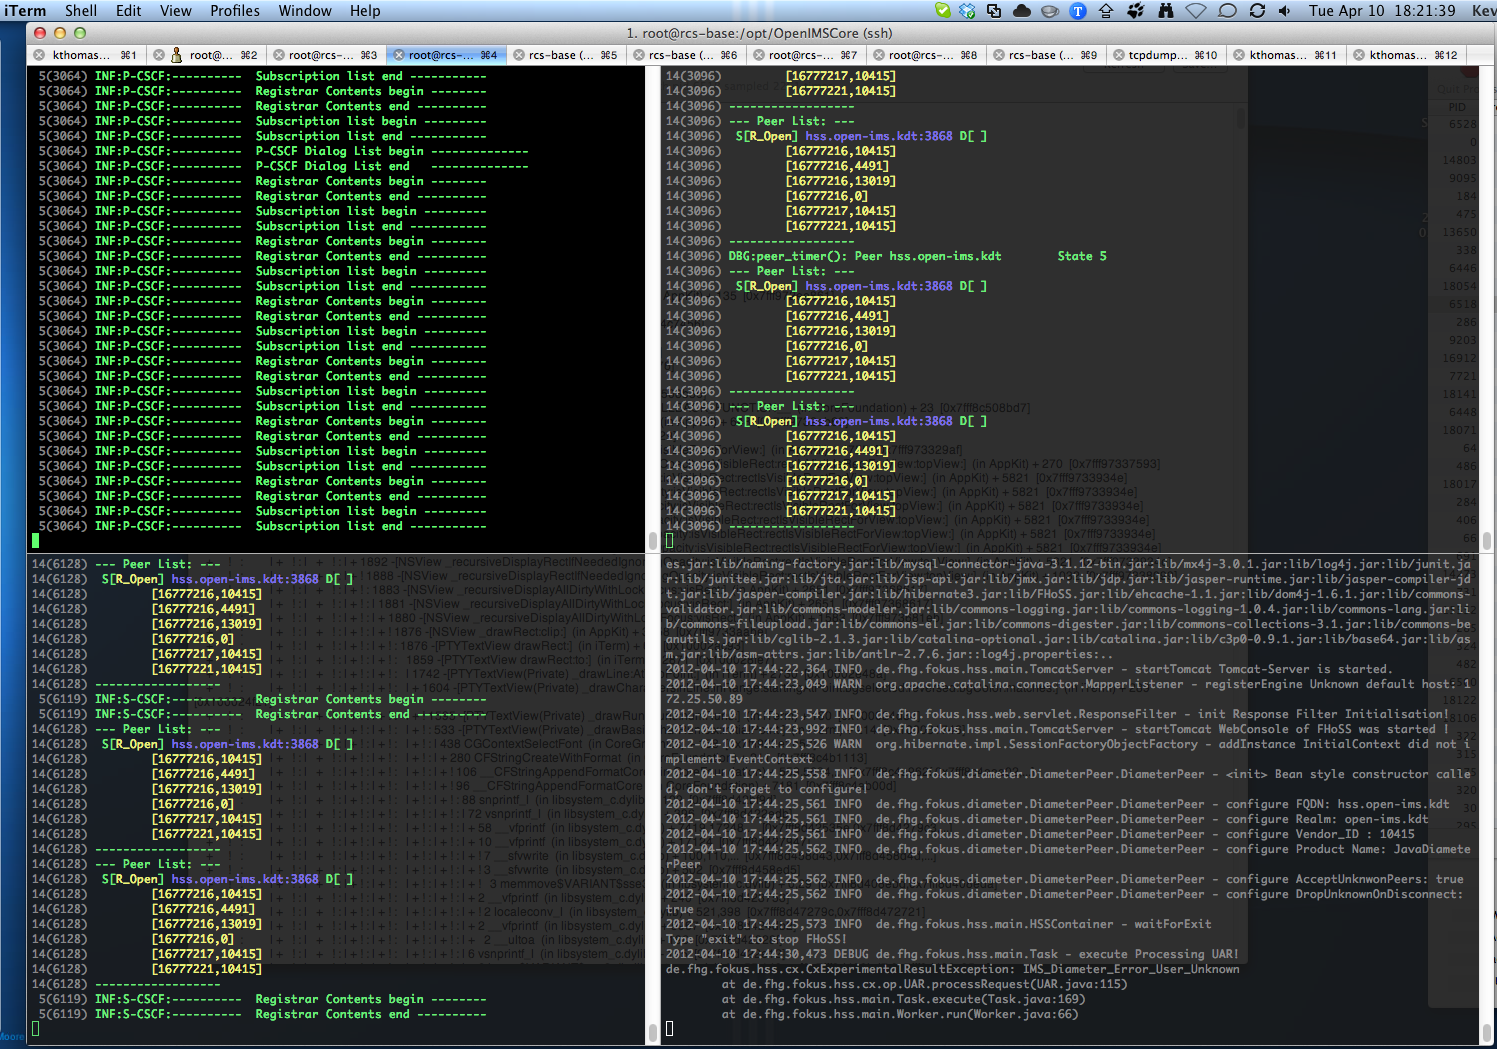Click the paw-print icon in the menu bar
The image size is (1497, 1049).
coord(1135,11)
